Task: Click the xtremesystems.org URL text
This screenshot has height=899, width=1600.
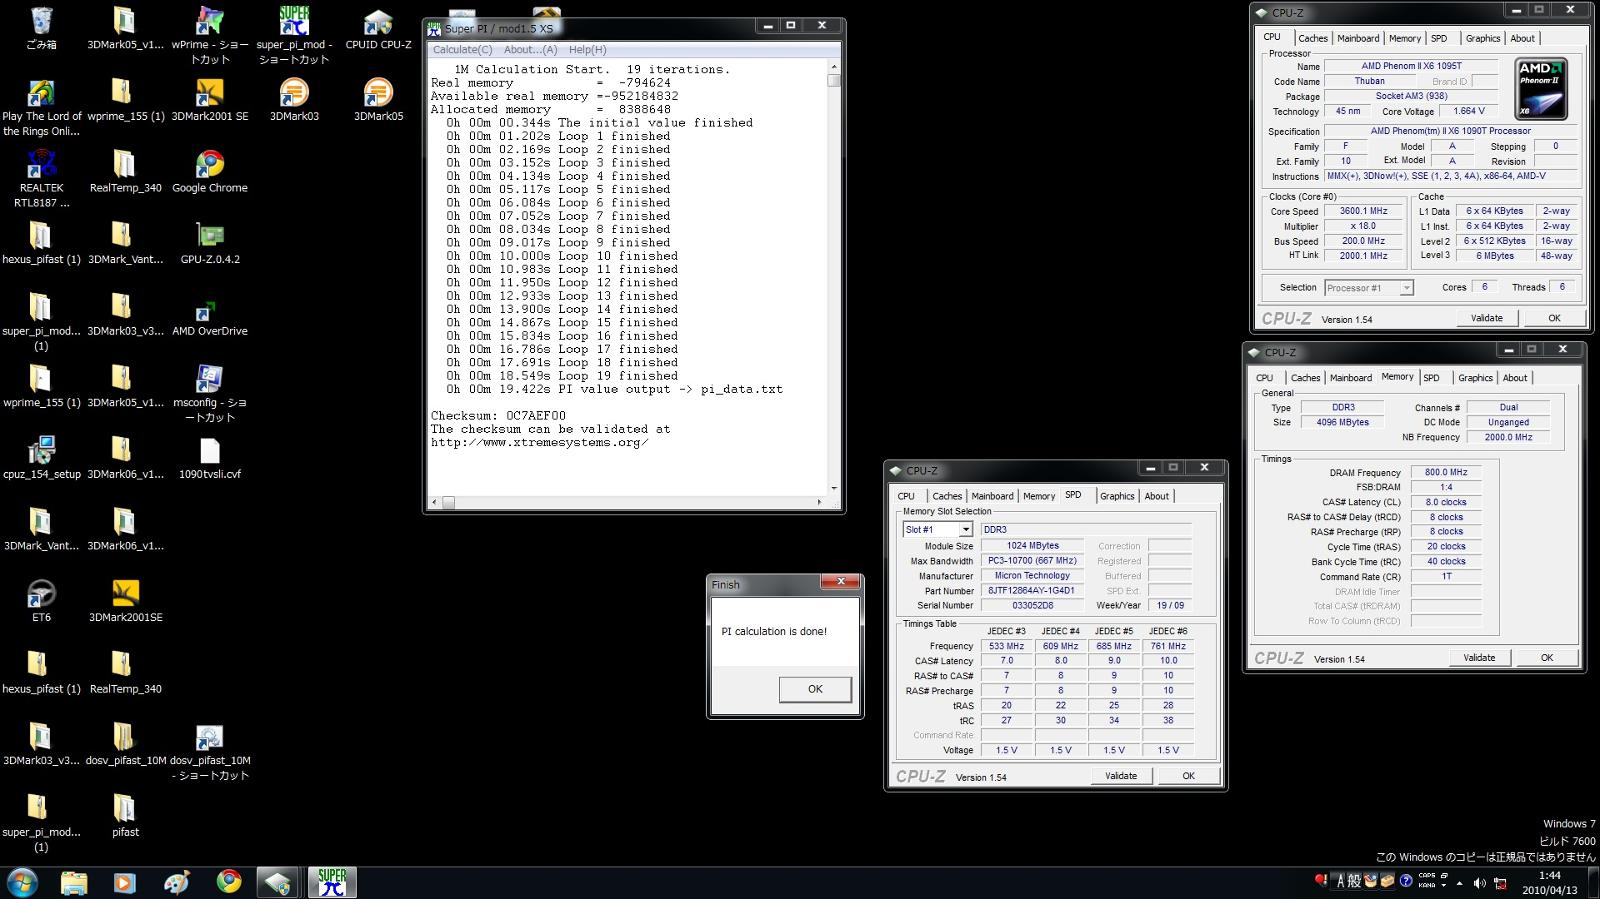Action: point(539,443)
